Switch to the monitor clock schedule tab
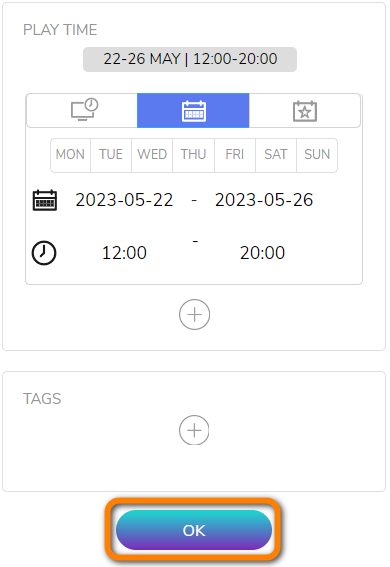This screenshot has width=390, height=567. [82, 110]
